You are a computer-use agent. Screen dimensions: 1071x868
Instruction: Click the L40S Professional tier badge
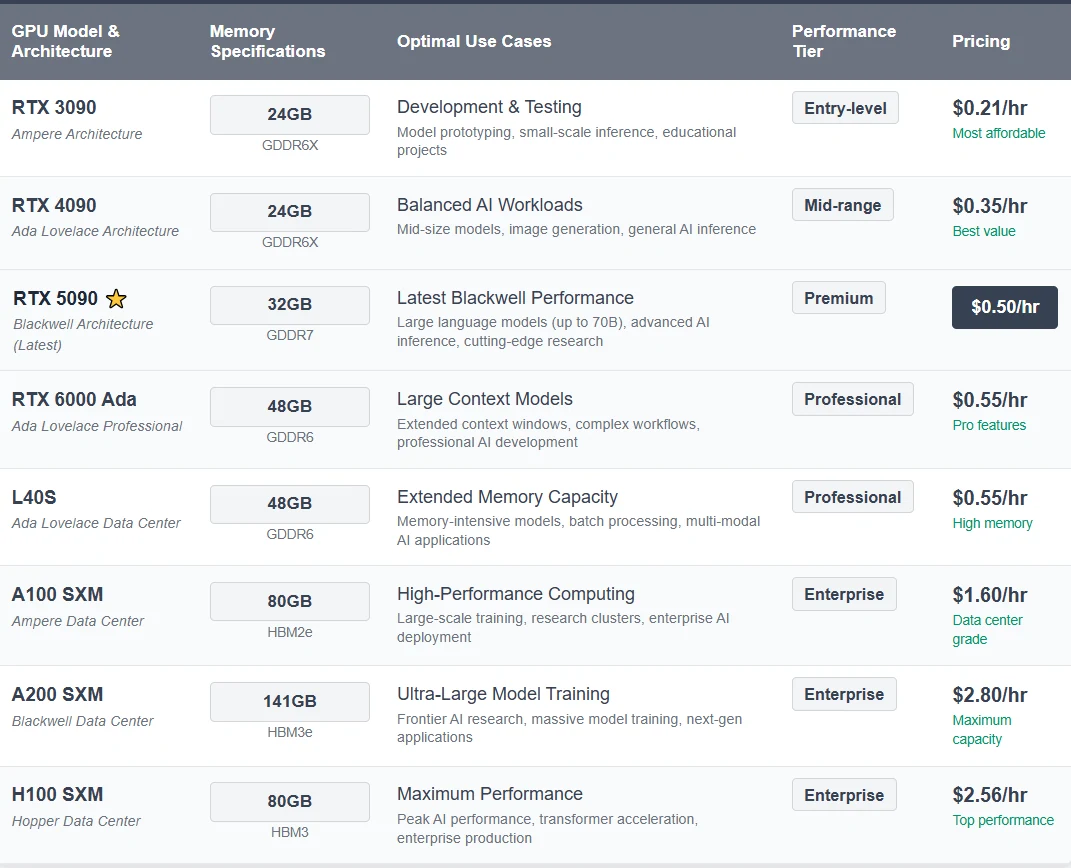click(x=852, y=497)
